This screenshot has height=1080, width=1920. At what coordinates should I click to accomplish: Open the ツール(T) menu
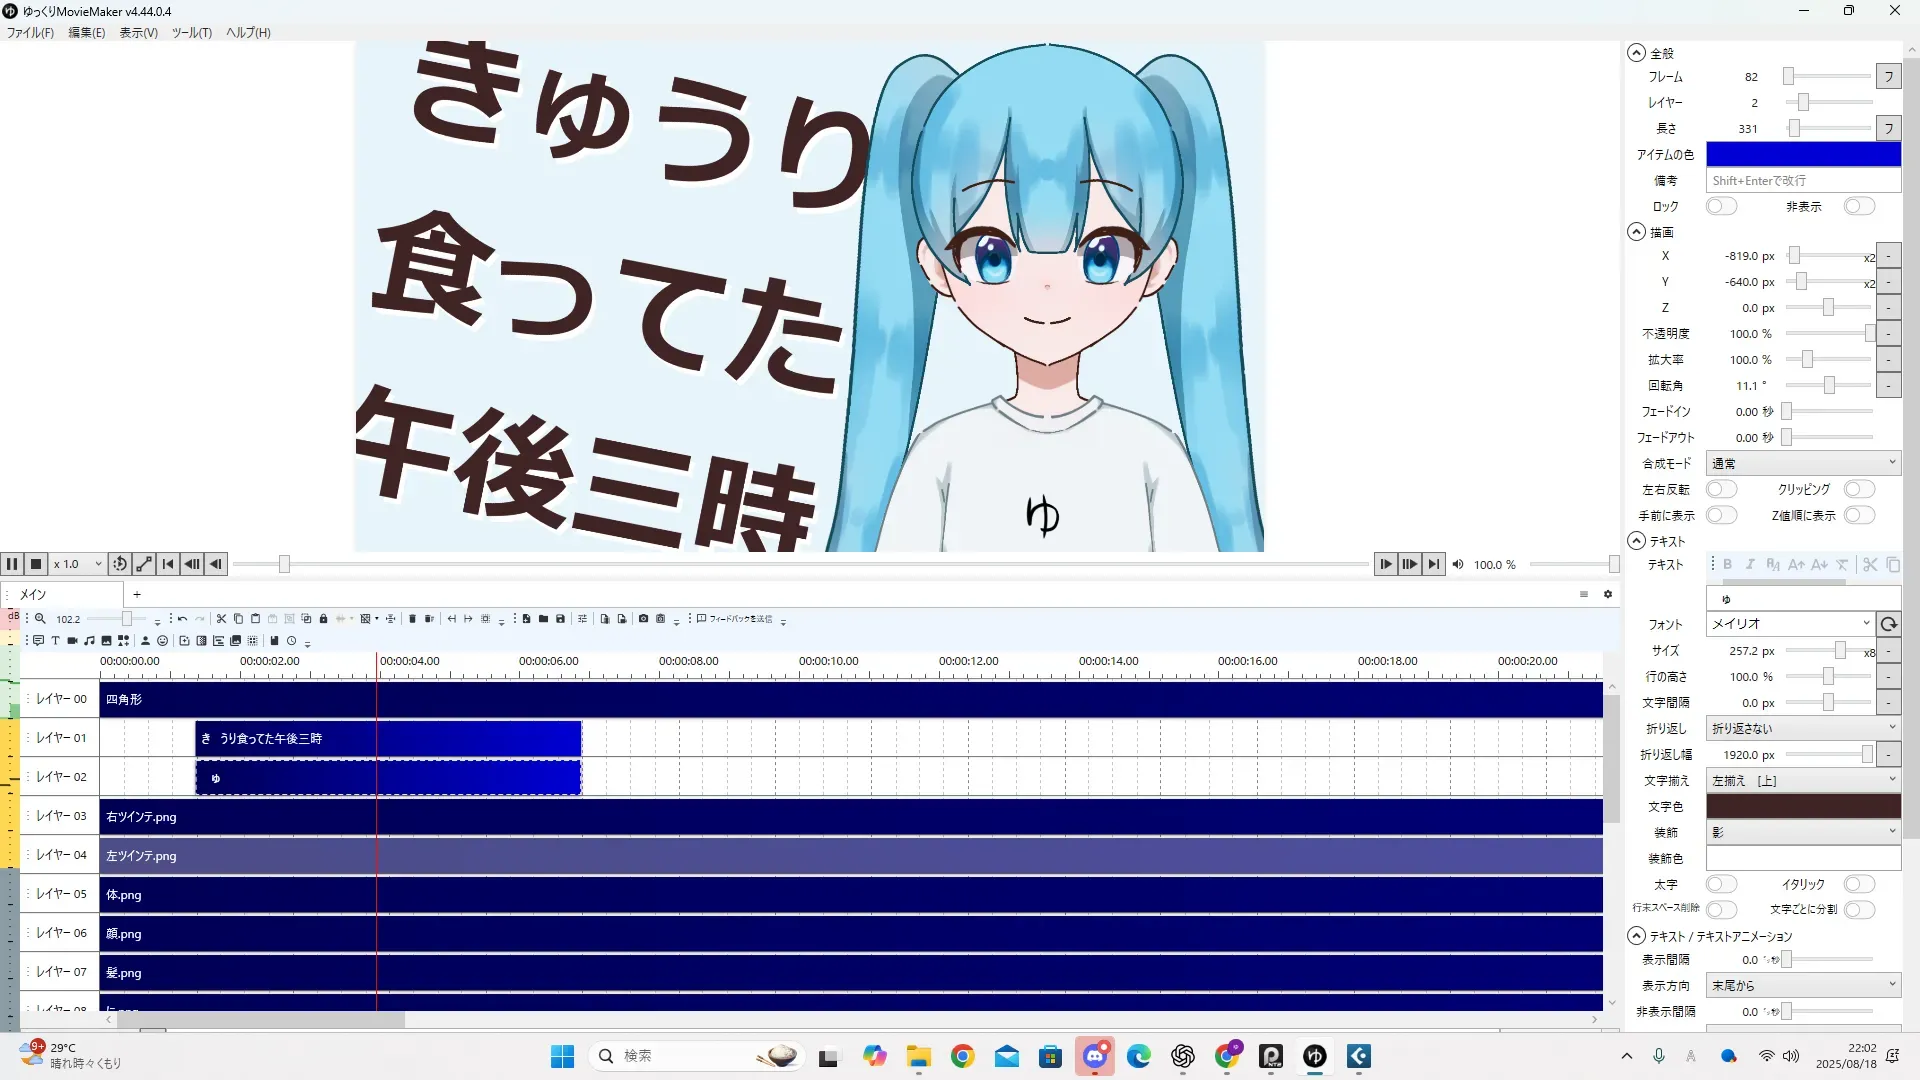(191, 33)
